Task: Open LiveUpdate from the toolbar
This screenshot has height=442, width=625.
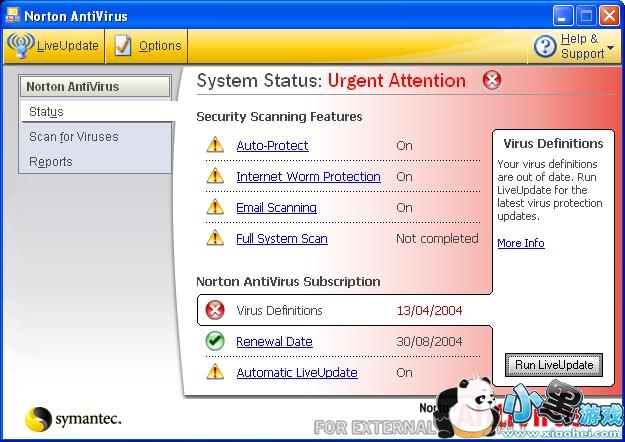Action: (54, 46)
